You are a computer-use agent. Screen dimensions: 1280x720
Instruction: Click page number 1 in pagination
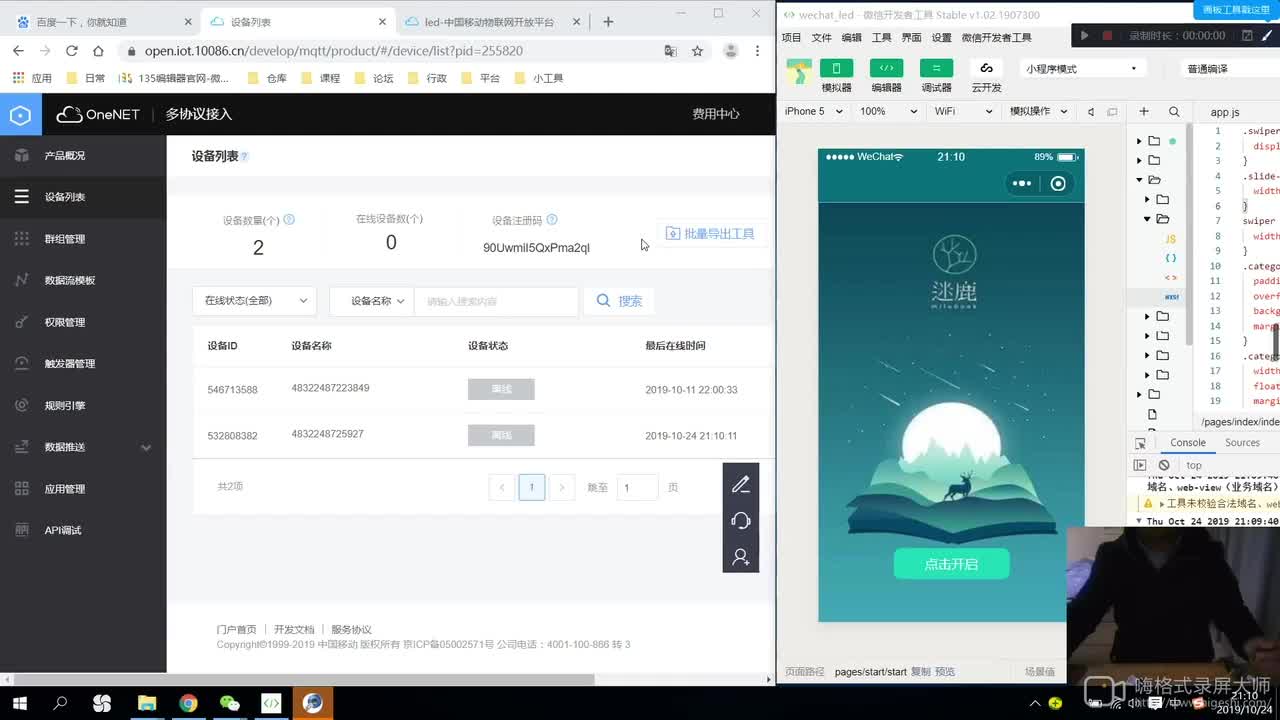pyautogui.click(x=532, y=488)
